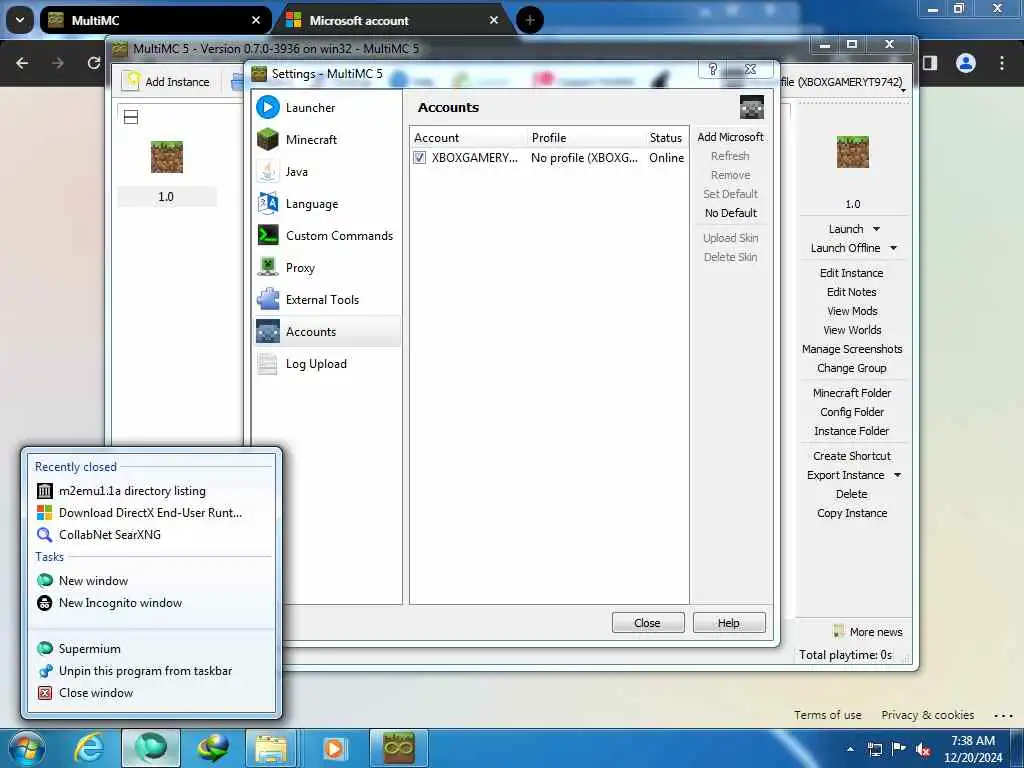1024x768 pixels.
Task: Expand the Export Instance dropdown arrow
Action: click(x=897, y=475)
